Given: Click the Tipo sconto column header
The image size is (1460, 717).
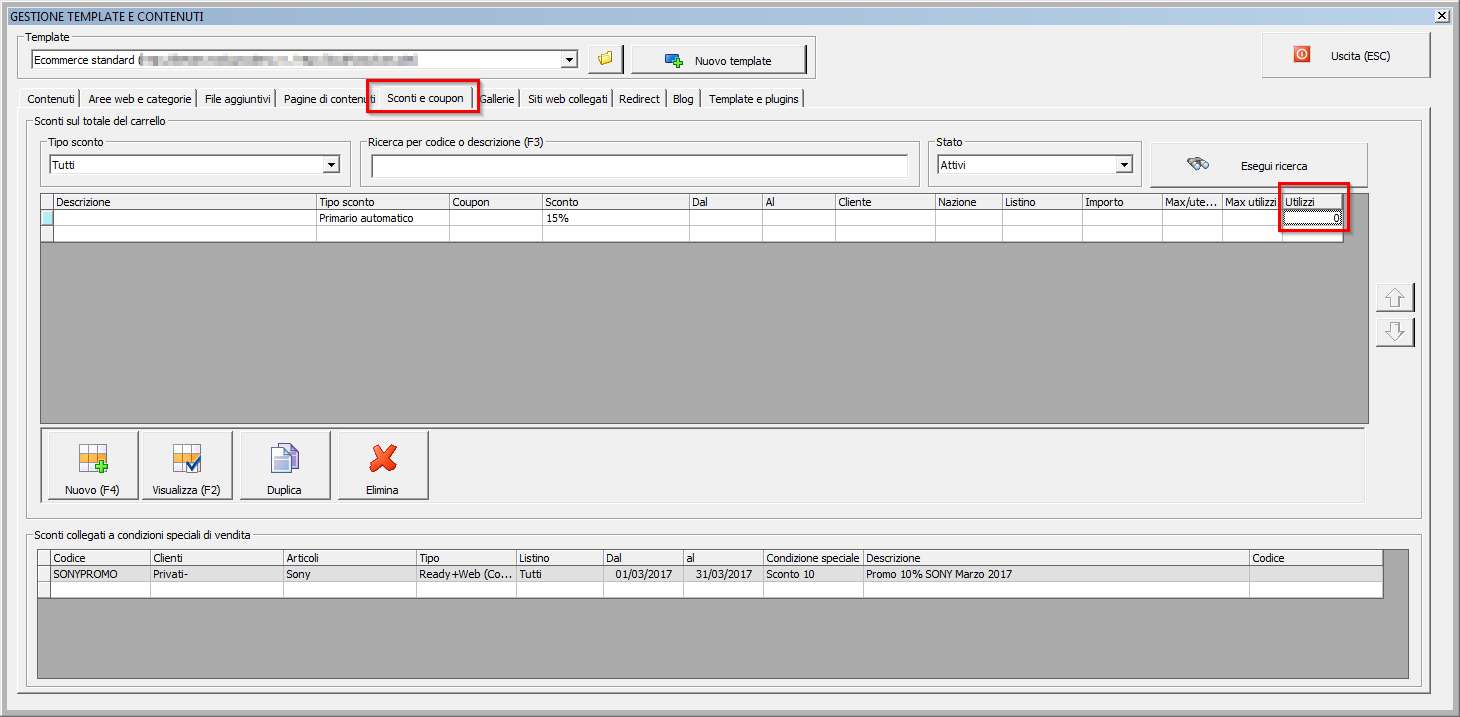Looking at the screenshot, I should [x=383, y=202].
